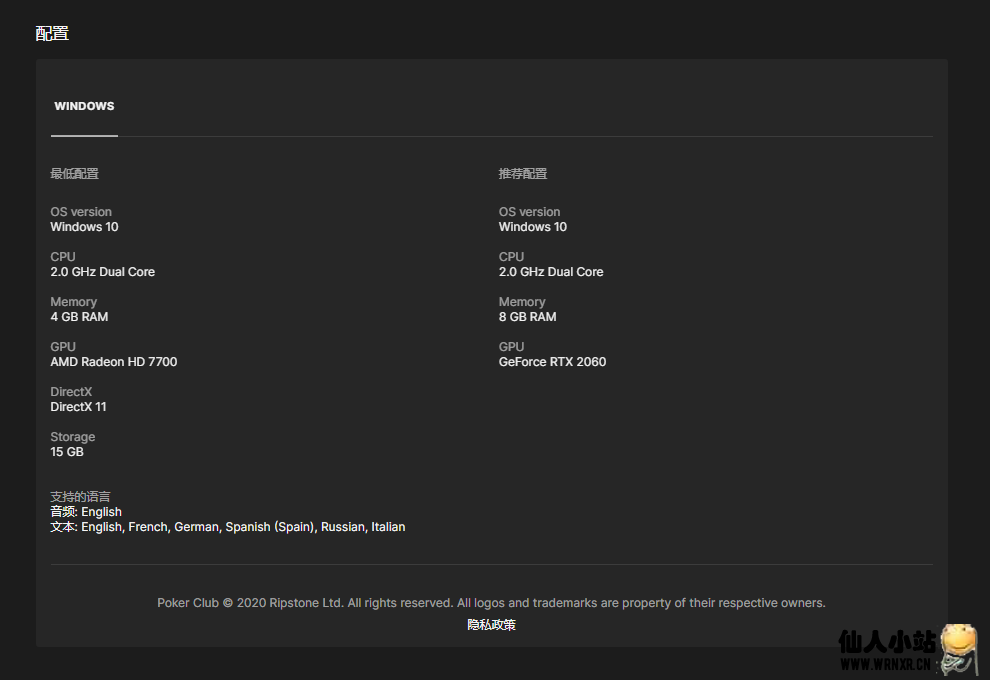Click AMD Radeon HD 7700 GPU text
Screen dimensions: 990x680
[114, 362]
